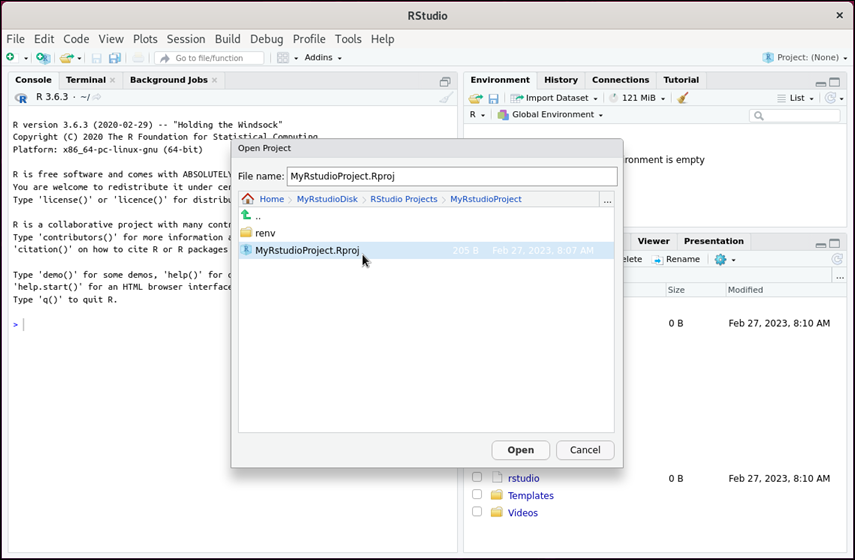Switch to the Presentation tab
The height and width of the screenshot is (560, 855).
(x=714, y=241)
